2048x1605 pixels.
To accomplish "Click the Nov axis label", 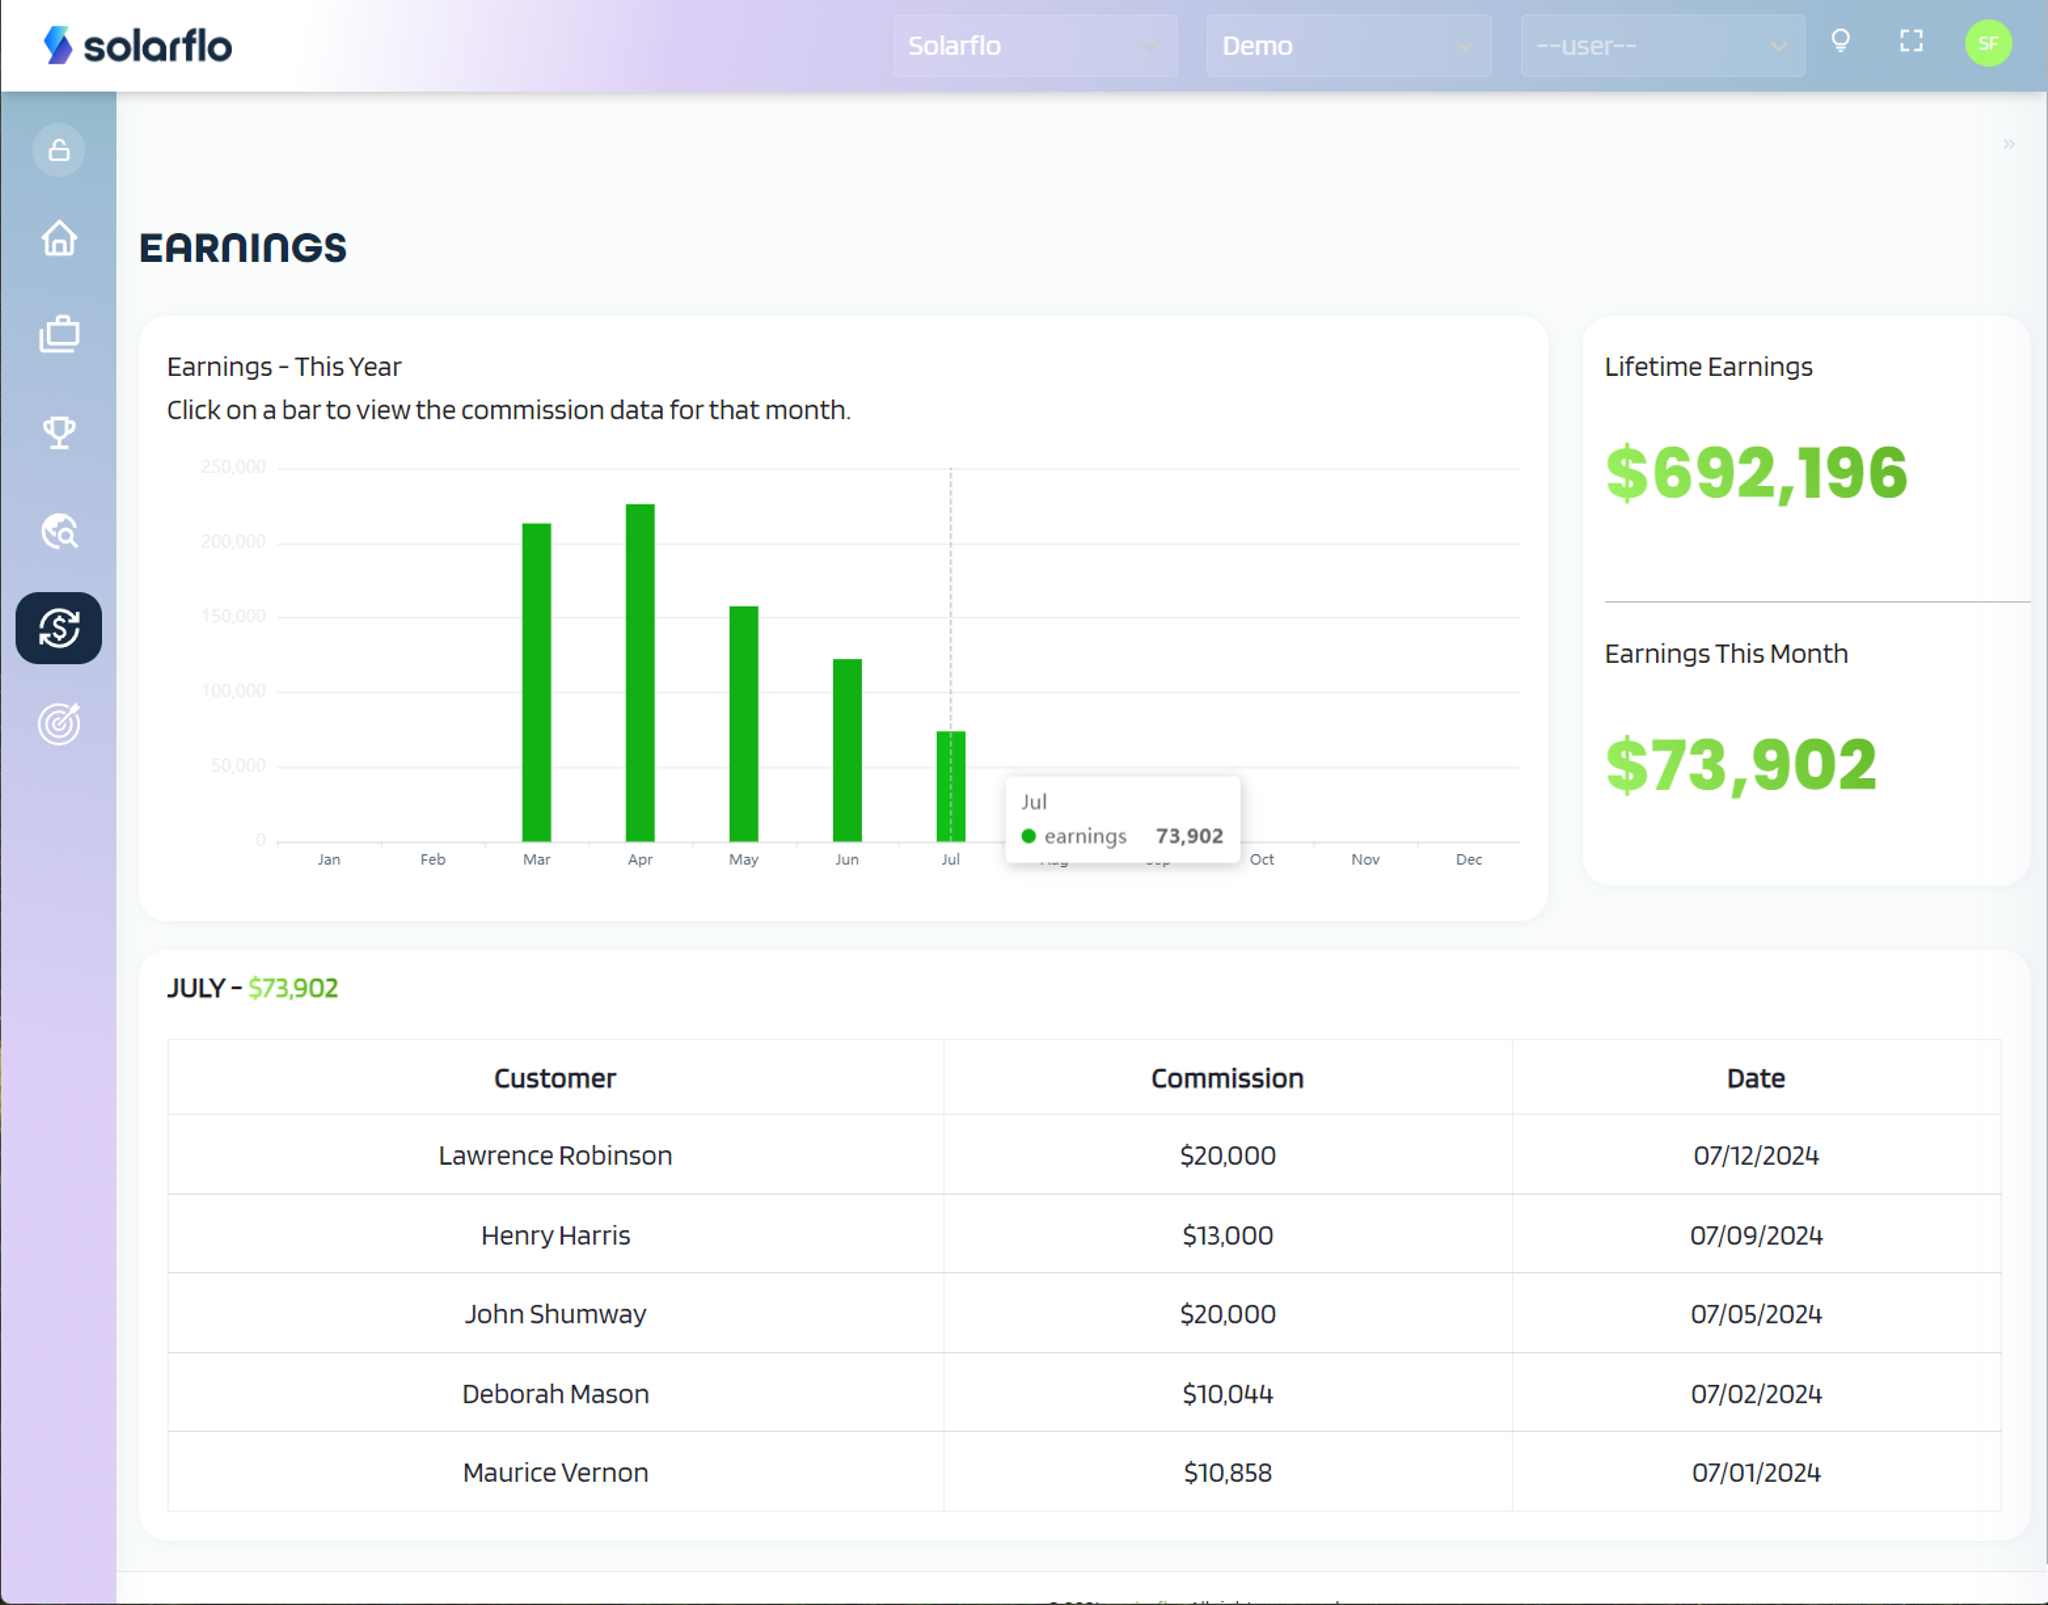I will [x=1365, y=859].
